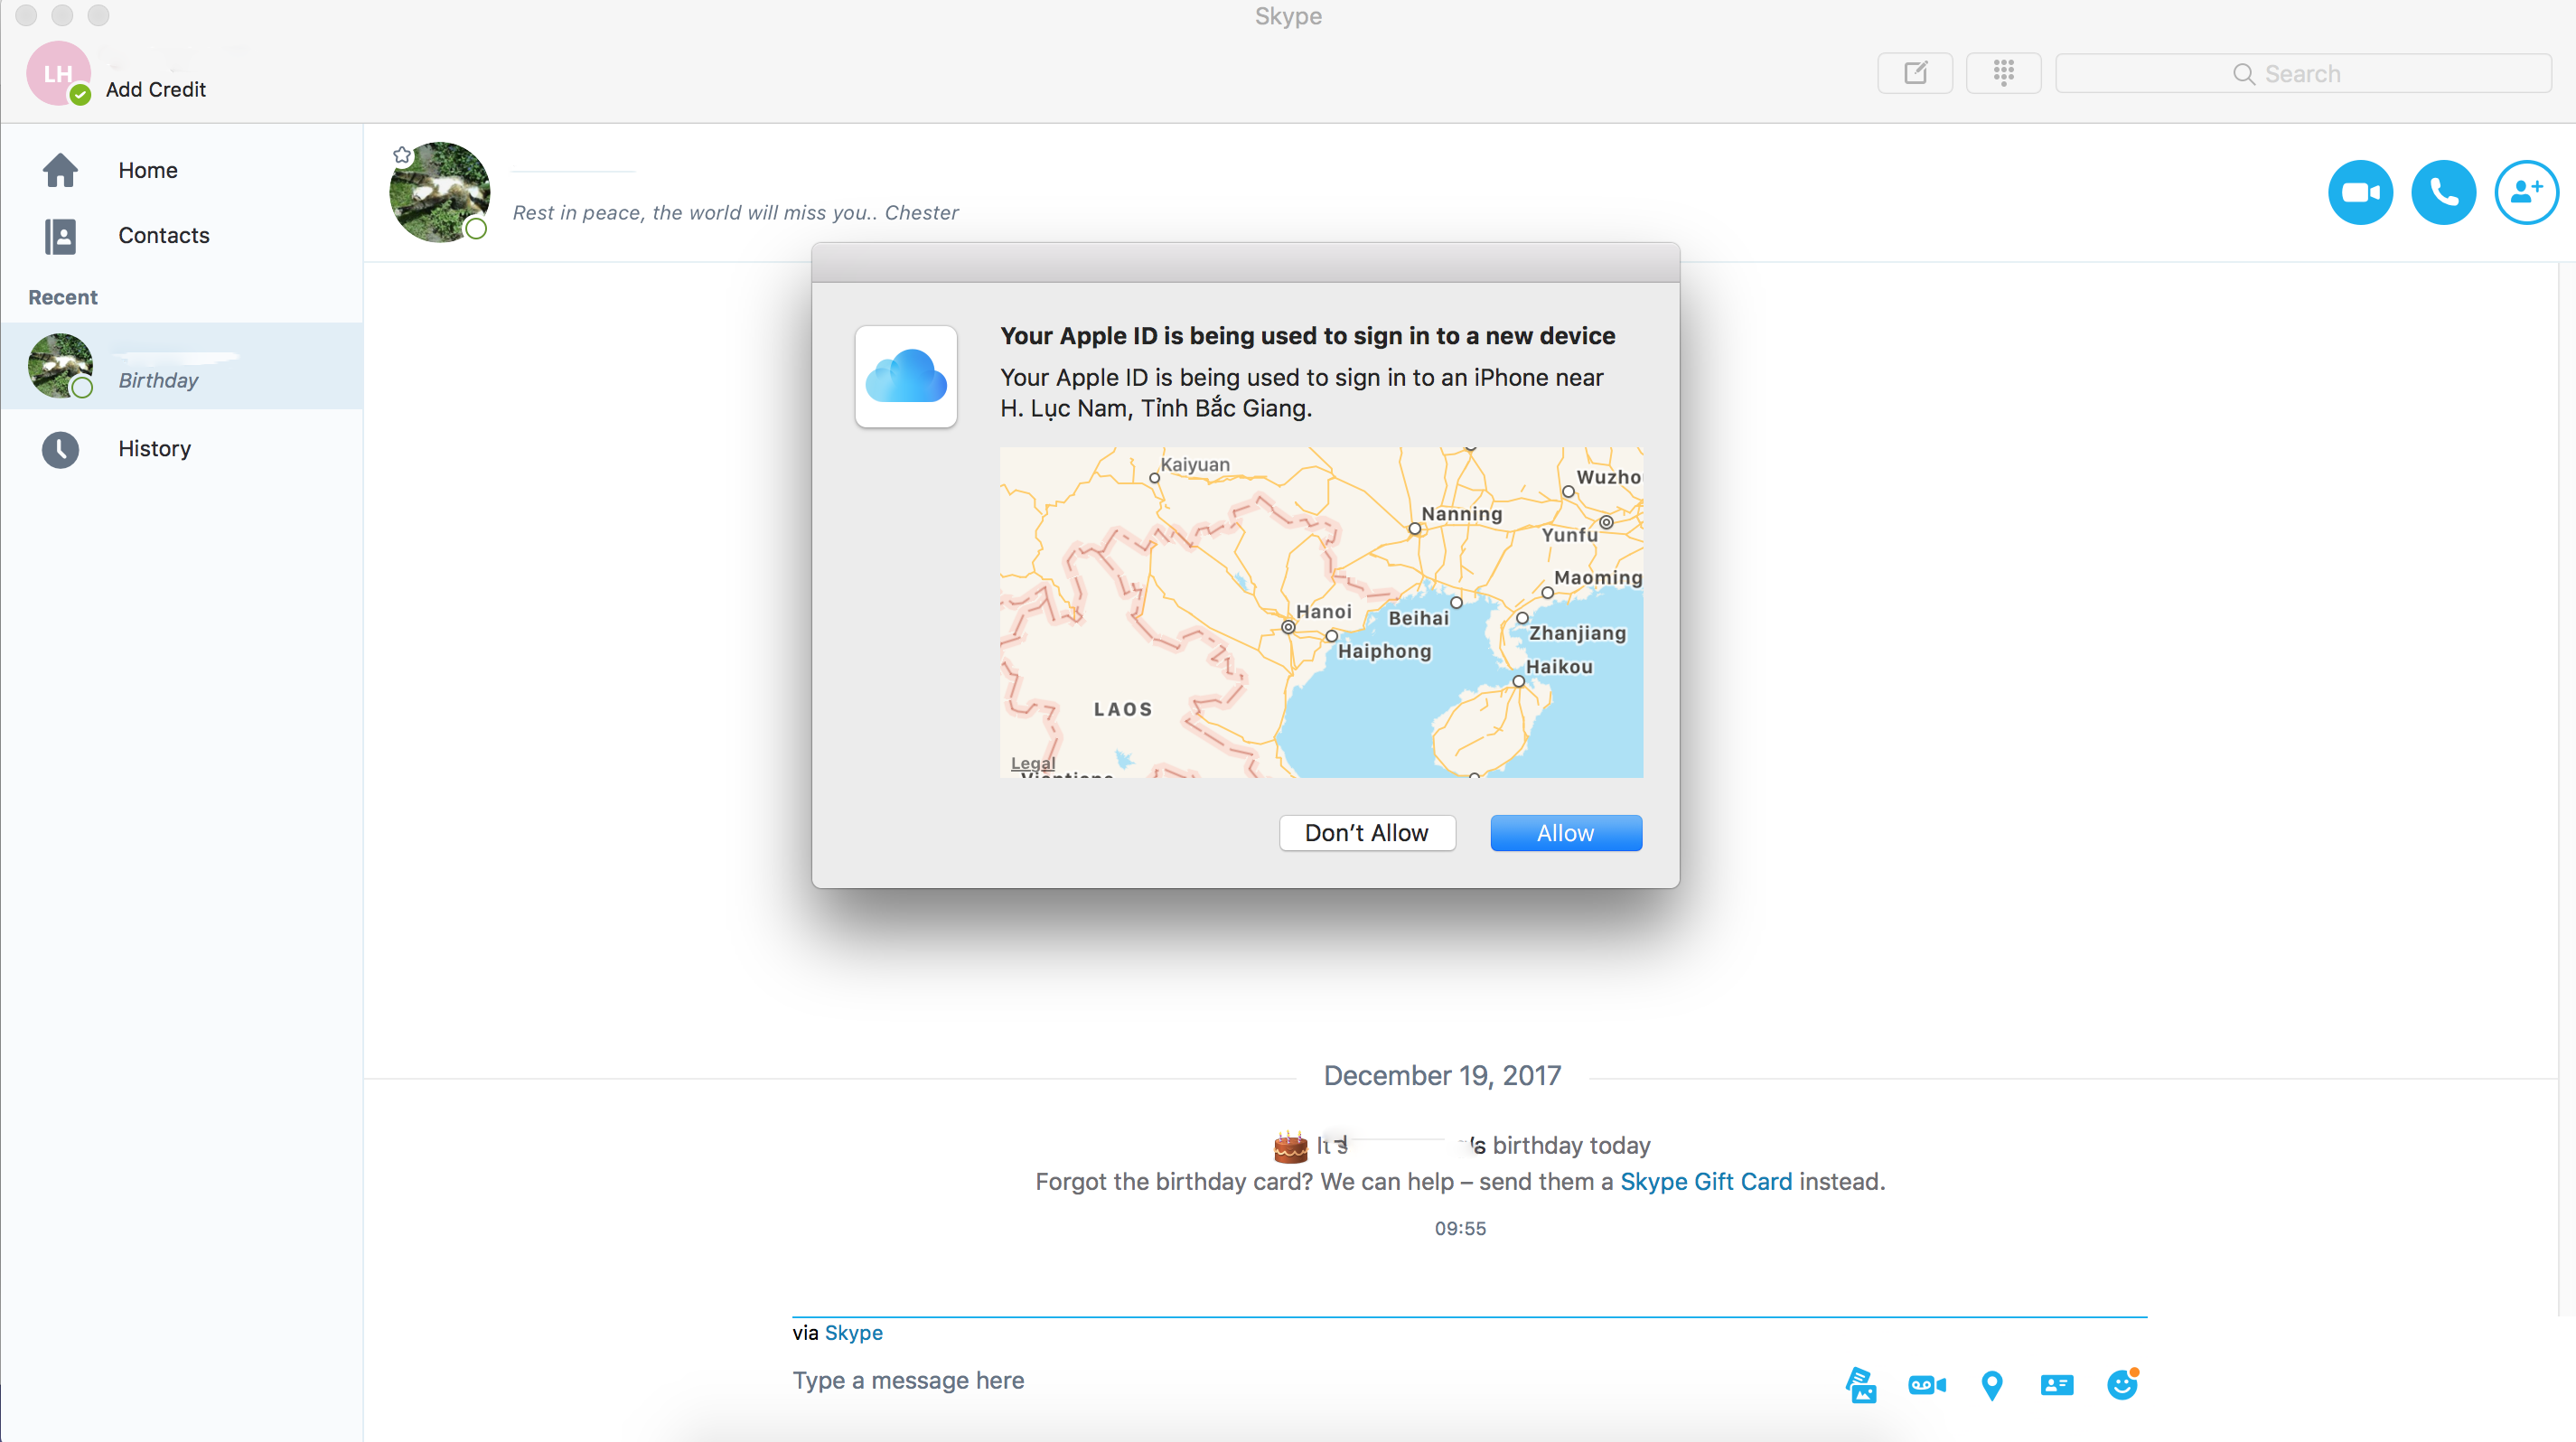Select the Birthday recent conversation
The image size is (2576, 1442).
pos(181,366)
